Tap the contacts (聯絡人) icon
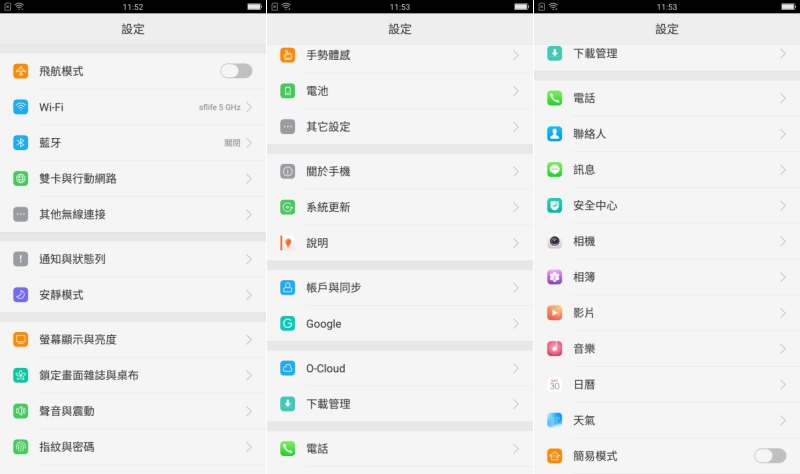The image size is (800, 474). click(x=555, y=134)
